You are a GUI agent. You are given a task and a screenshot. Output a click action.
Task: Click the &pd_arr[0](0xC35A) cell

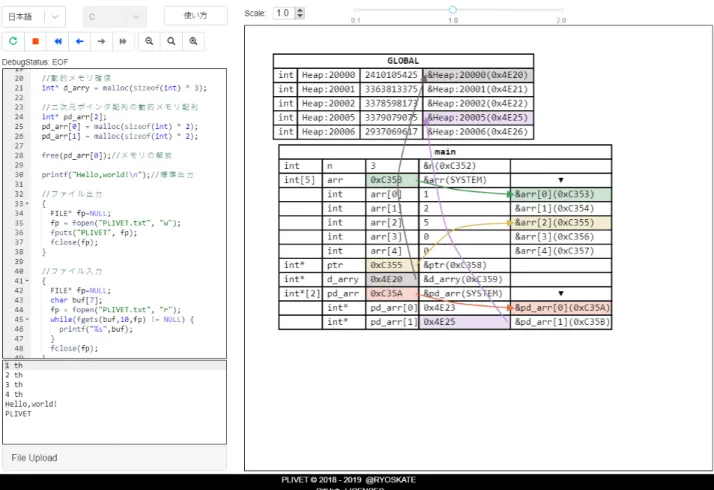[x=561, y=307]
